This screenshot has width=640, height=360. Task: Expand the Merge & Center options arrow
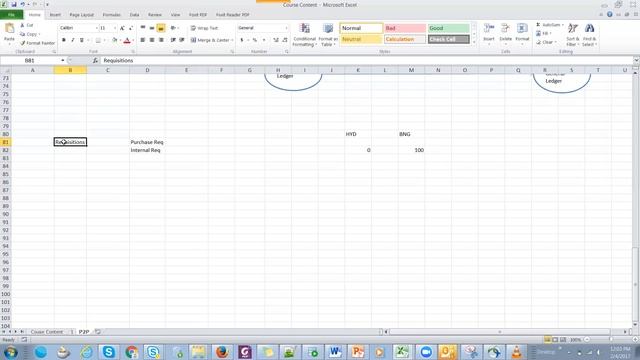click(232, 40)
